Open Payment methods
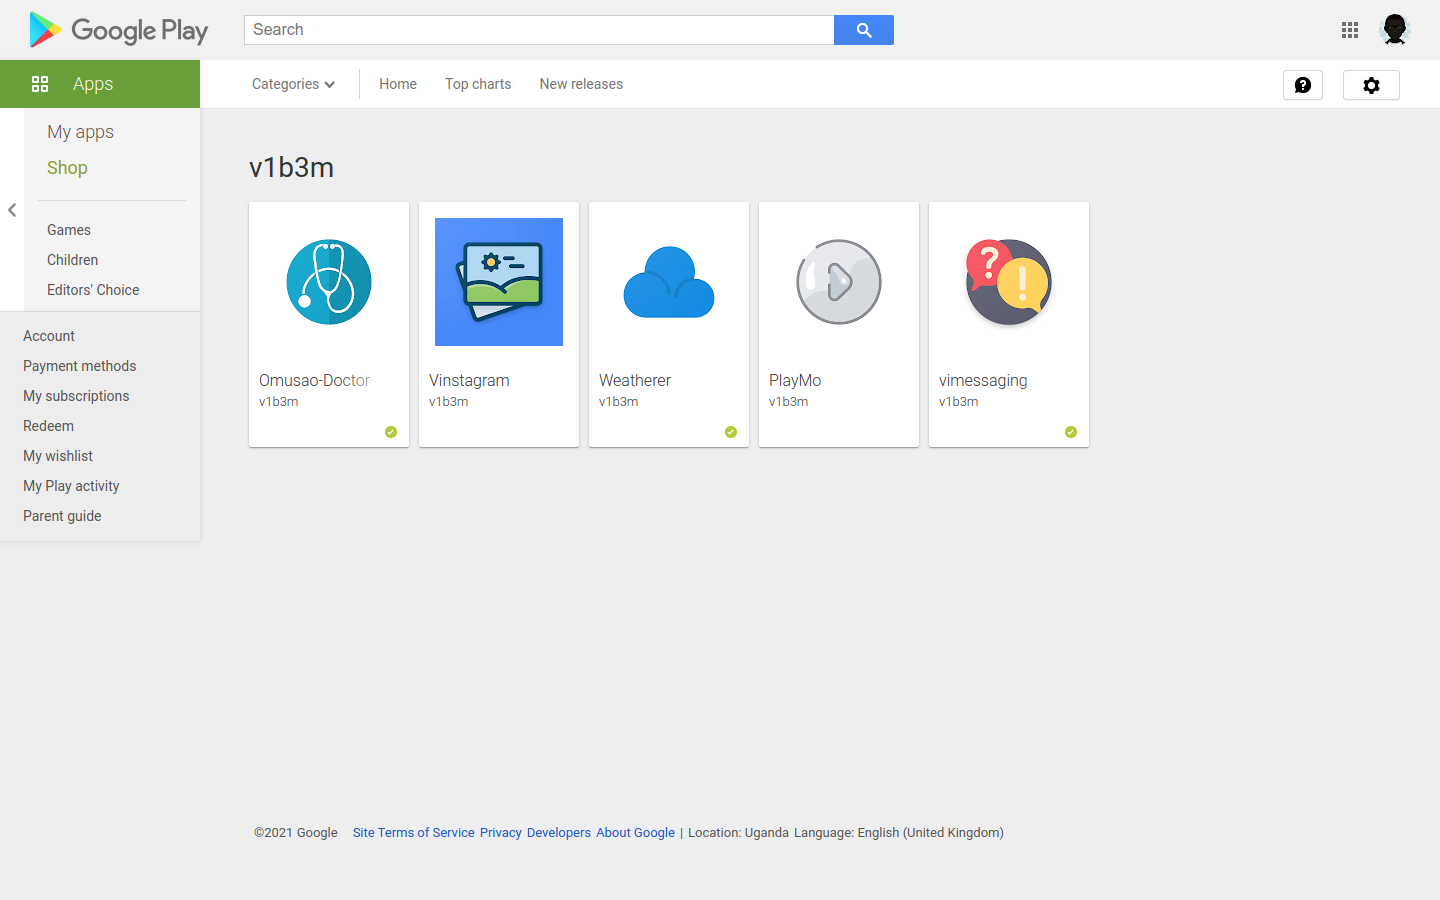Viewport: 1440px width, 900px height. (80, 366)
